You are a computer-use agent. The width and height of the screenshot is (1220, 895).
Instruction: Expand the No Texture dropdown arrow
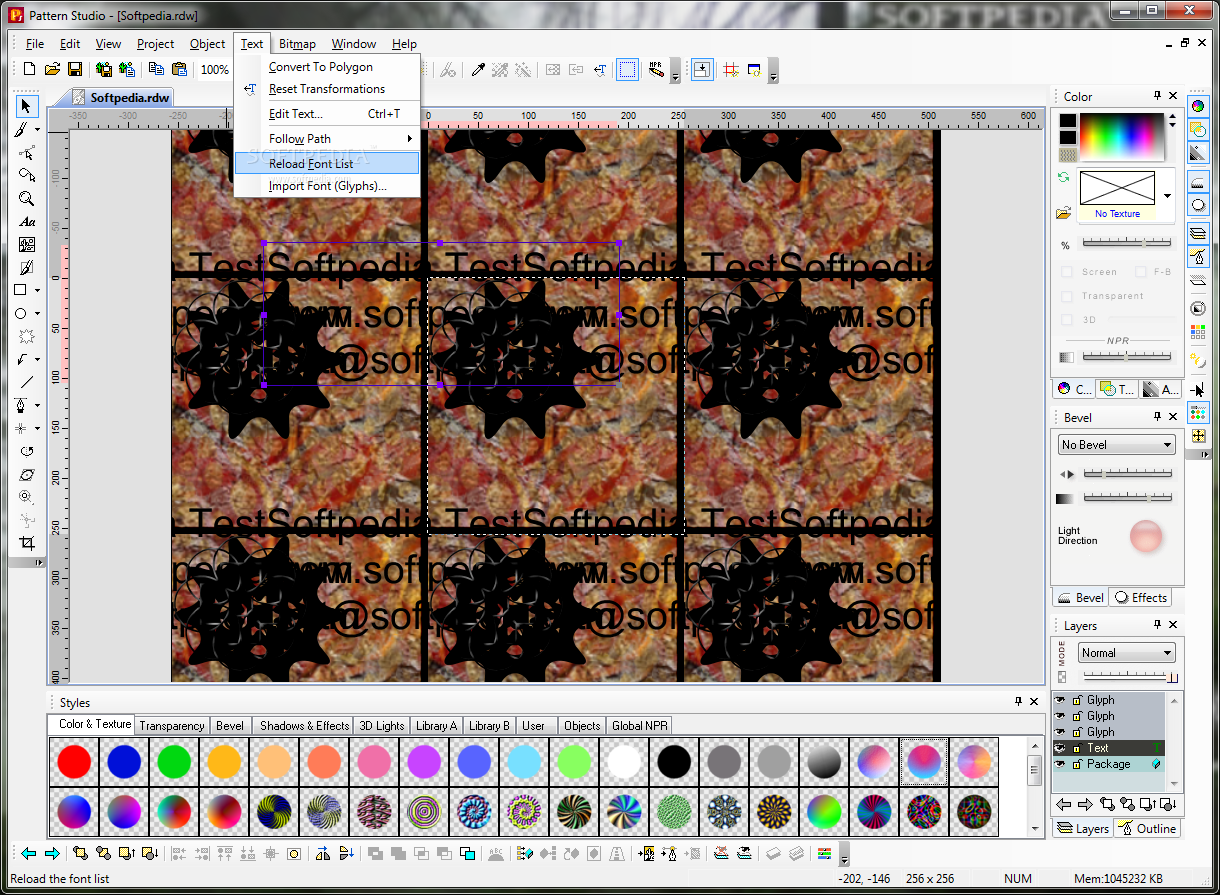[1167, 196]
